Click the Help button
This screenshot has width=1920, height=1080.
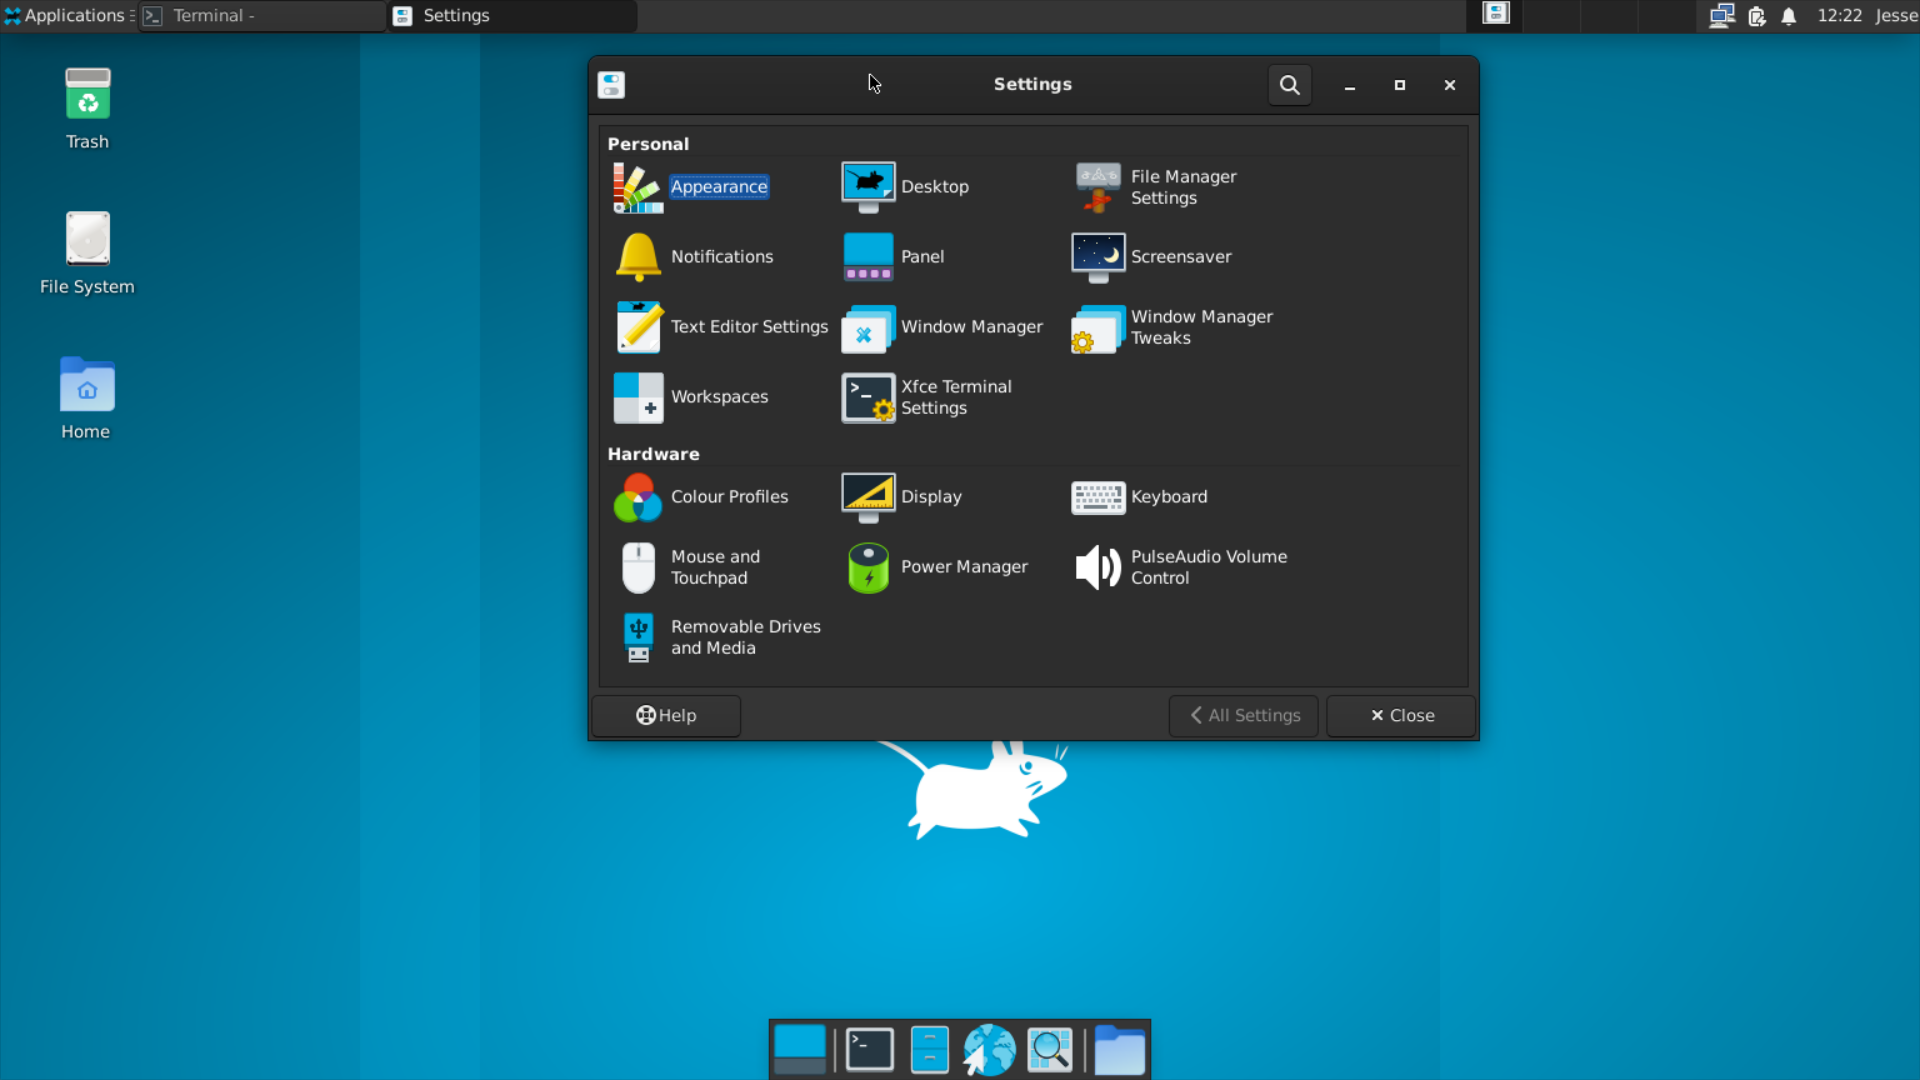666,716
